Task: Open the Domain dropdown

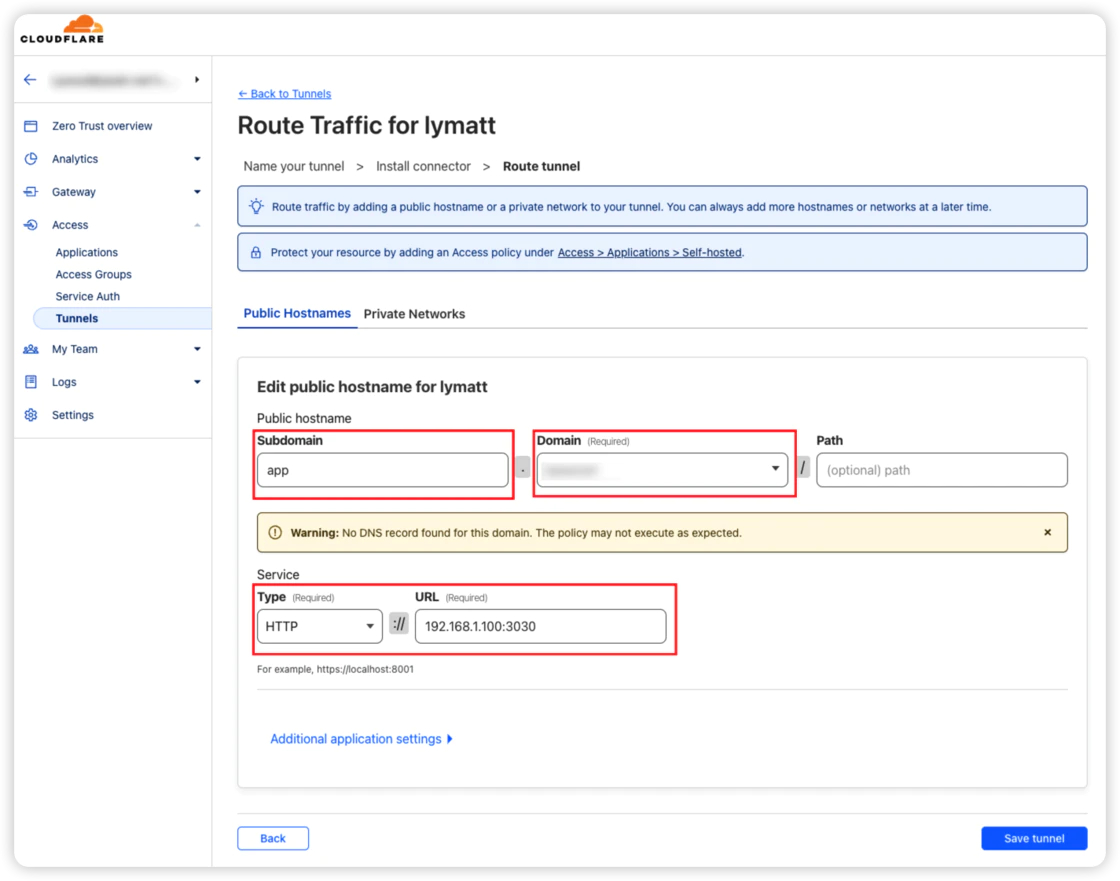Action: tap(662, 469)
